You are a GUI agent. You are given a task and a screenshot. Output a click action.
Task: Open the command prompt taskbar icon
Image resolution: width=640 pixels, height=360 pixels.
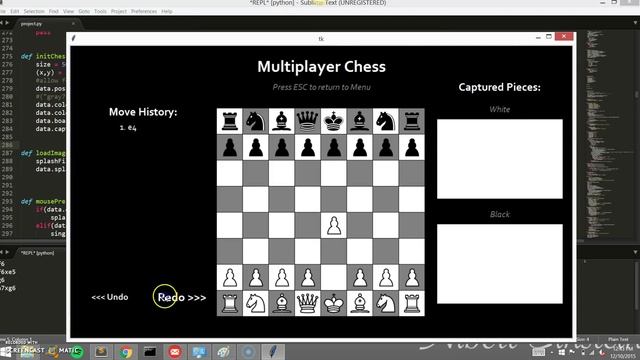pyautogui.click(x=150, y=351)
